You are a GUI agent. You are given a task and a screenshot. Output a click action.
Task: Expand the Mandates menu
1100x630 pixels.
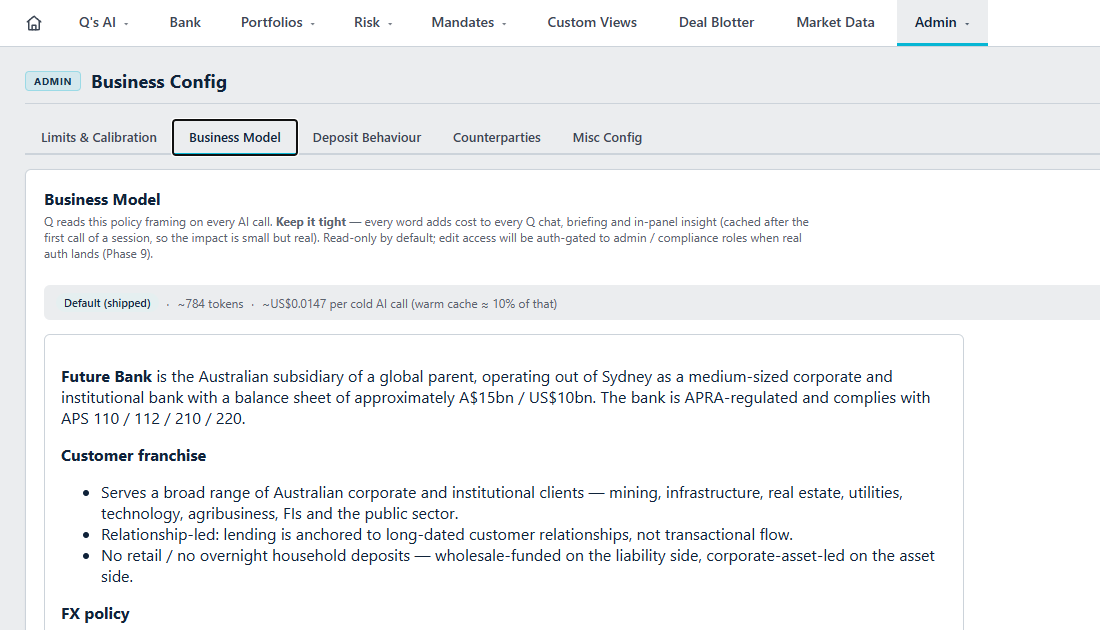[x=469, y=22]
